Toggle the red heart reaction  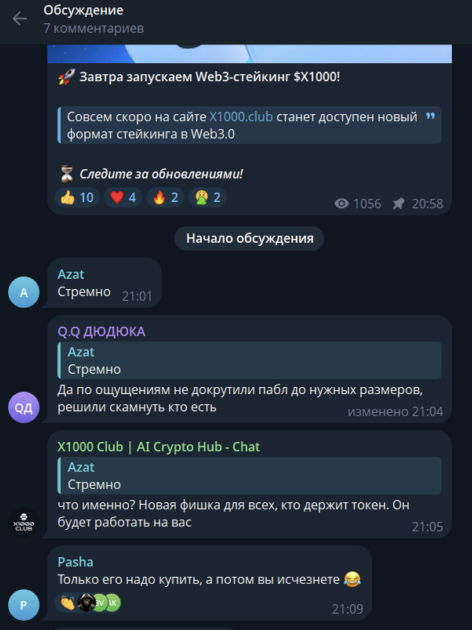tap(123, 197)
